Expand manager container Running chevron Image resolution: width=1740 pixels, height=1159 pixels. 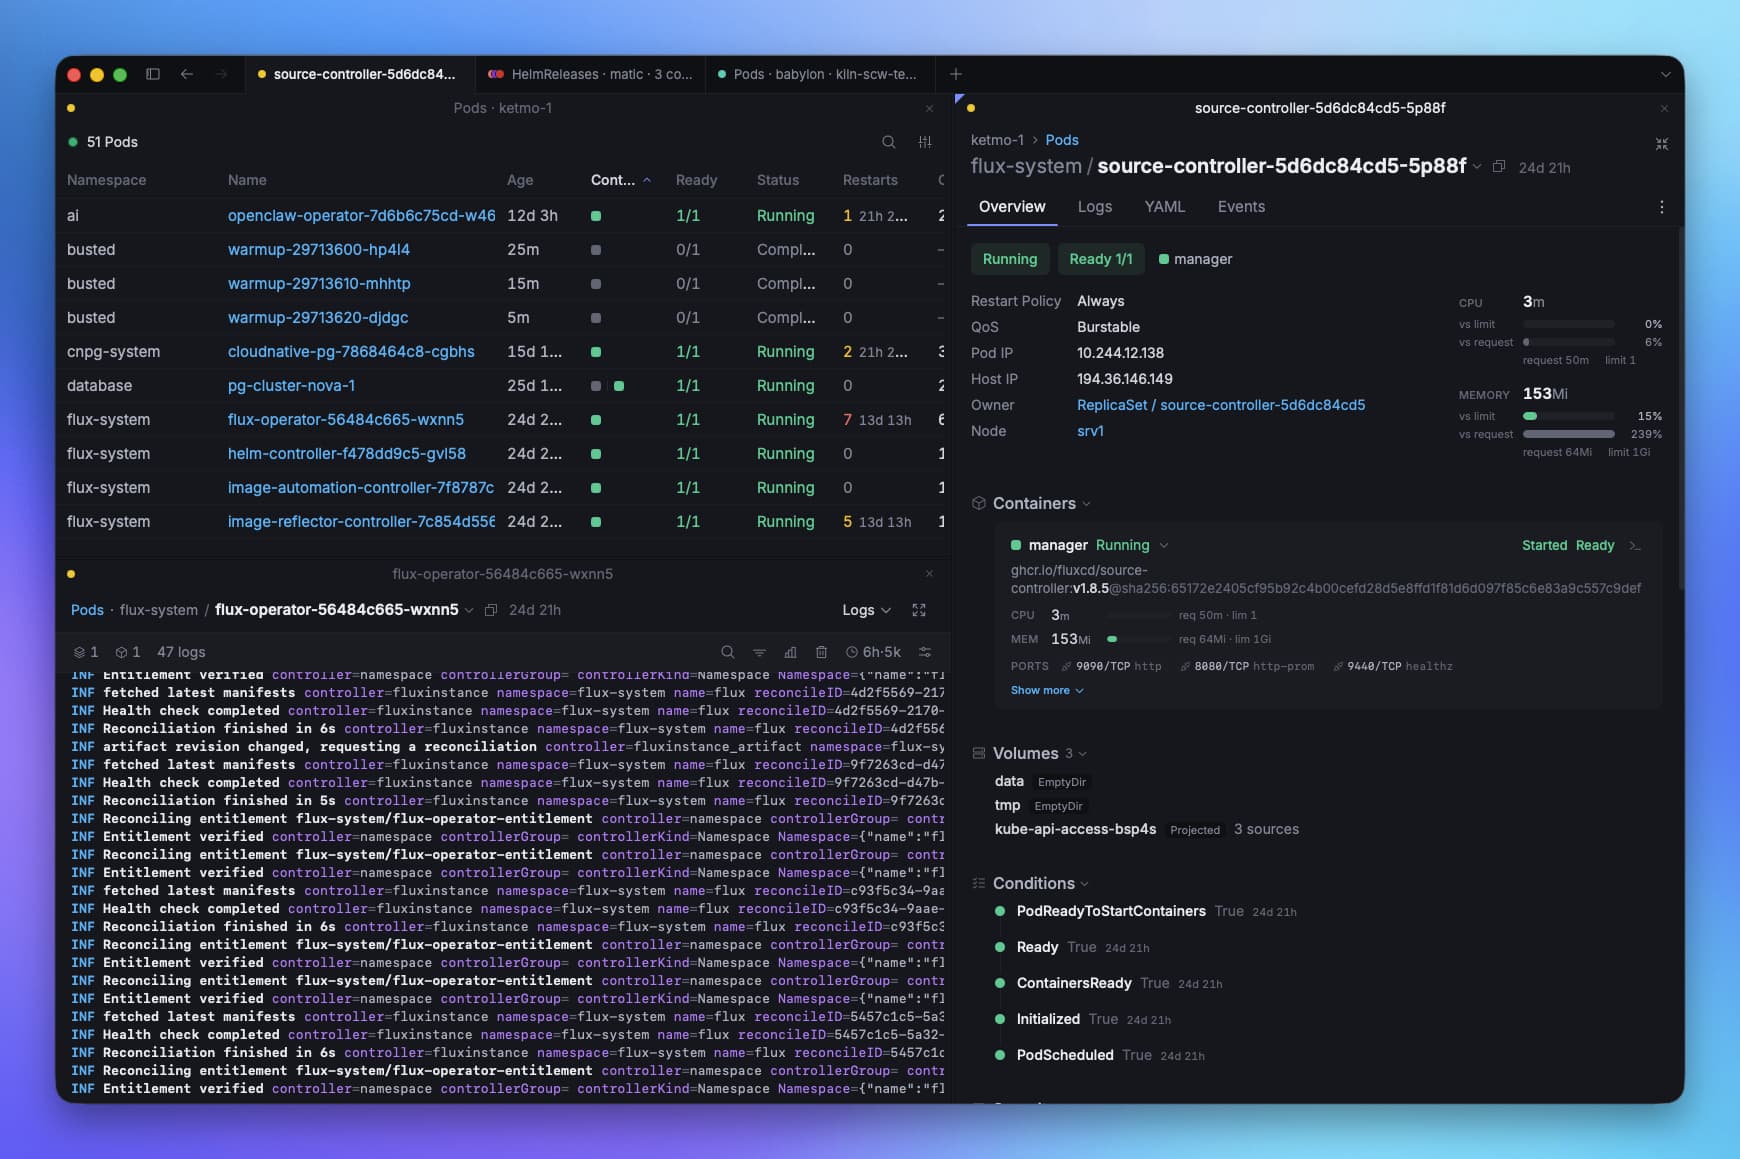pyautogui.click(x=1164, y=545)
